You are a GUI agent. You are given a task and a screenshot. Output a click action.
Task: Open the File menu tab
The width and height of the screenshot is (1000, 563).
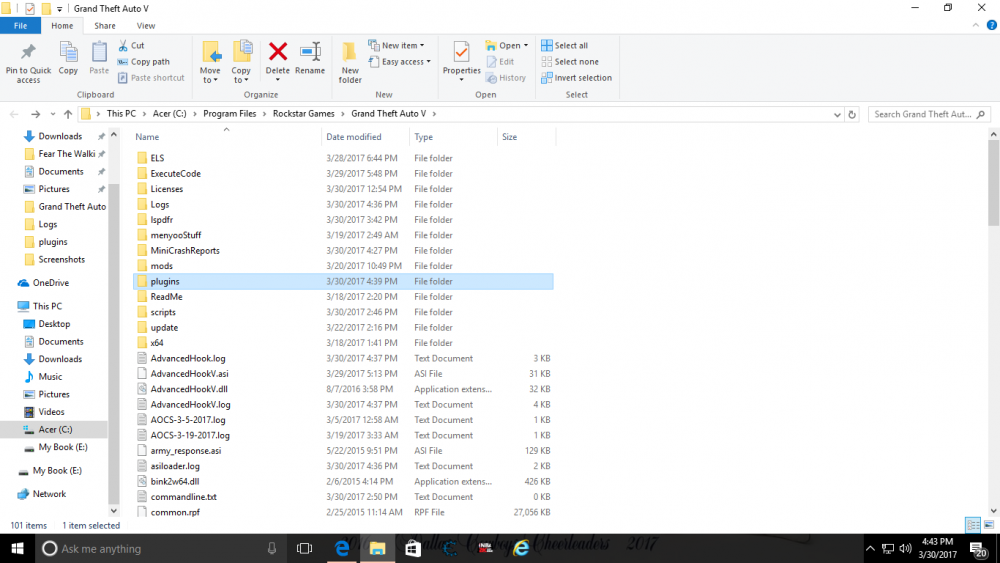pos(20,26)
